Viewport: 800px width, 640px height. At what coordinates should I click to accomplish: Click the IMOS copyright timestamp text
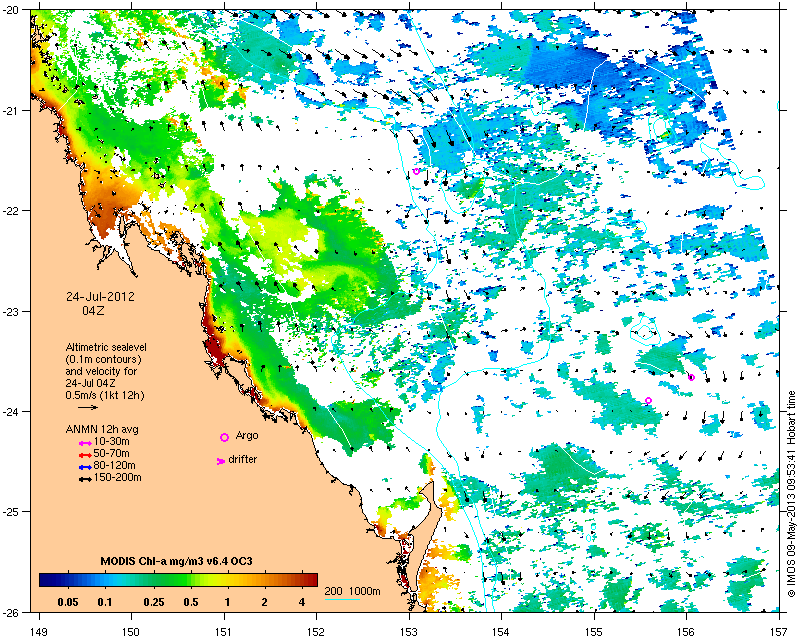[791, 494]
